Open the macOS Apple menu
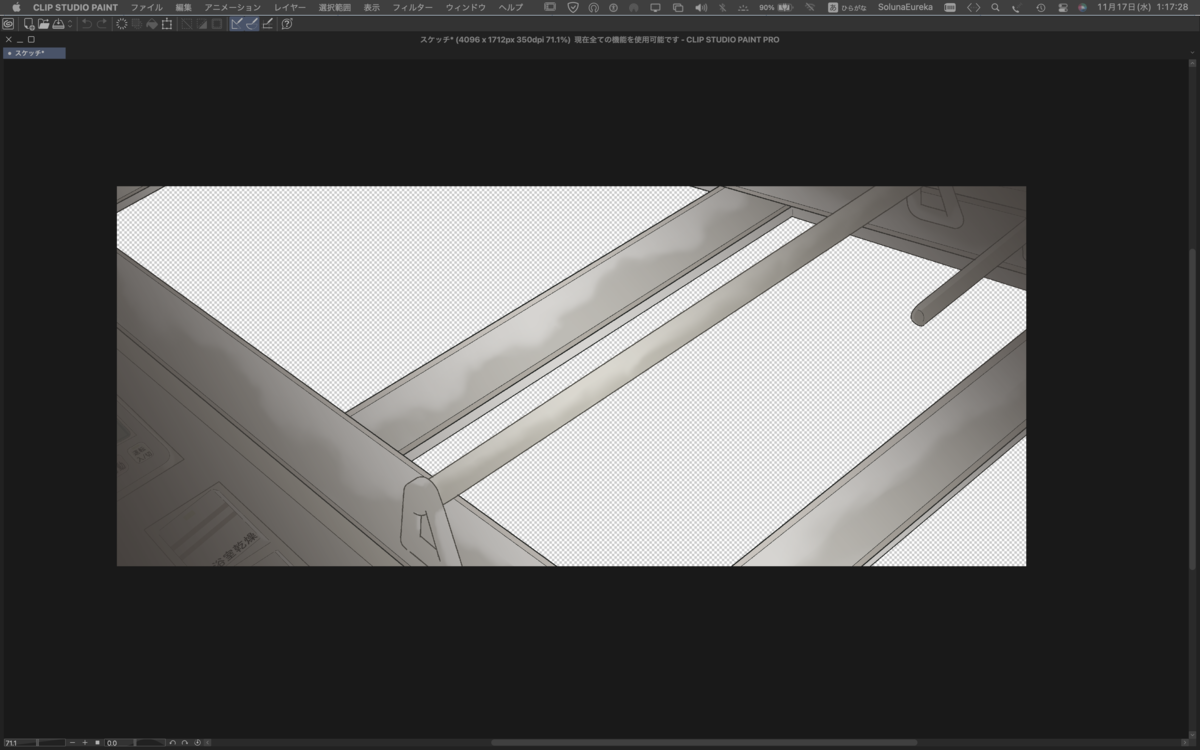 pos(16,7)
